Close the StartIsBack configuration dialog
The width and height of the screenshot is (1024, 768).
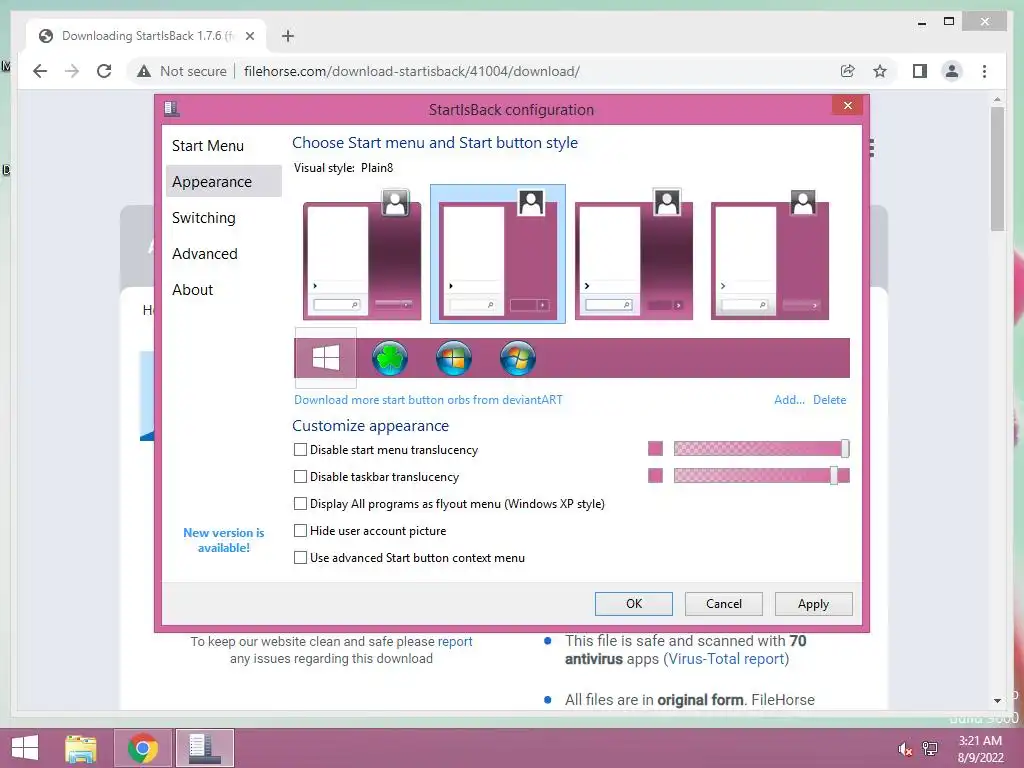(x=848, y=105)
